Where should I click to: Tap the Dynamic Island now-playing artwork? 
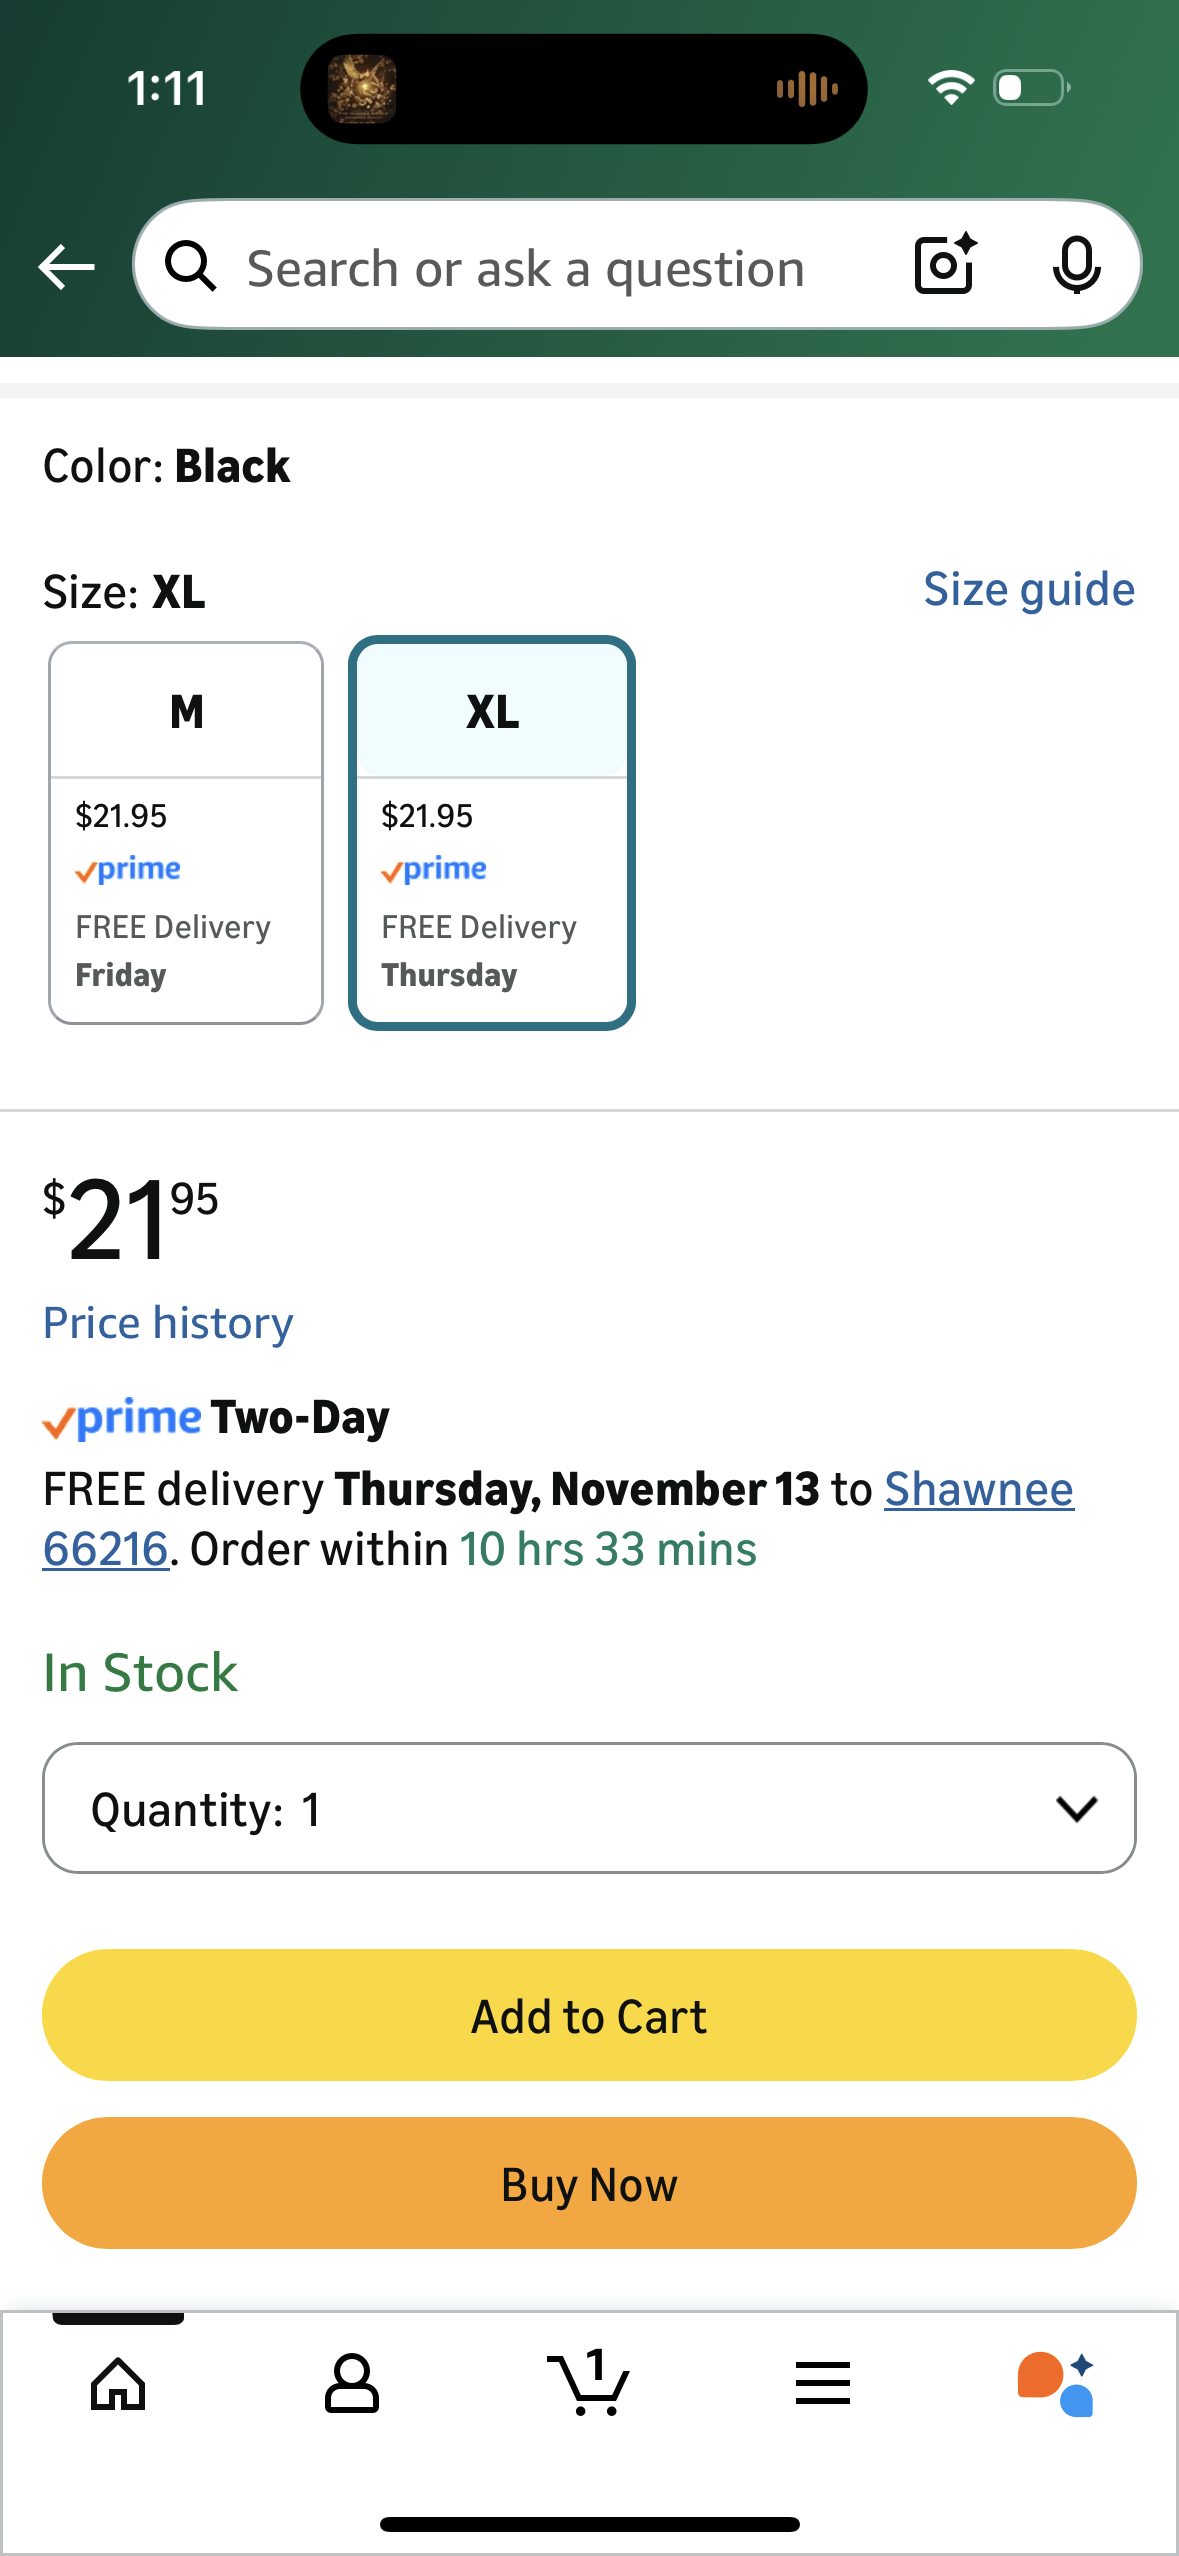point(362,89)
